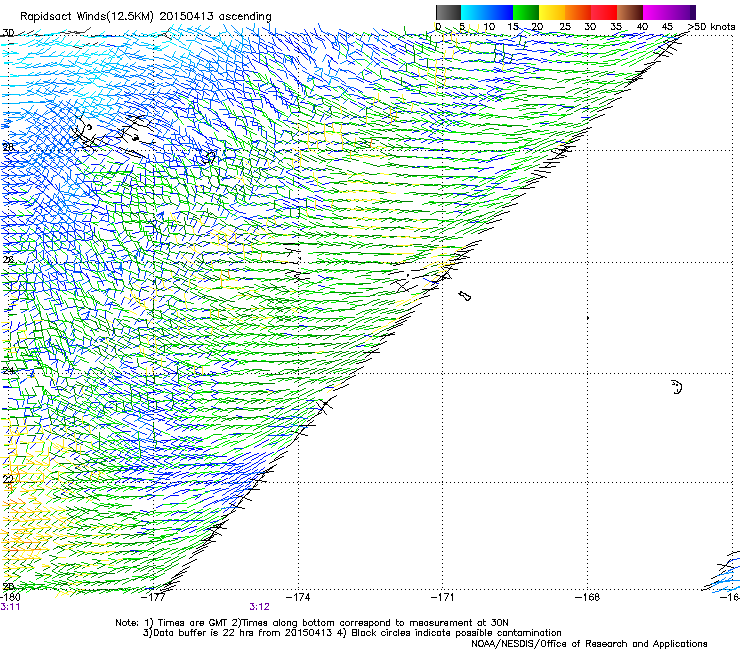Click the orange 25-30 knots legend swatch
The image size is (740, 650).
pyautogui.click(x=578, y=12)
